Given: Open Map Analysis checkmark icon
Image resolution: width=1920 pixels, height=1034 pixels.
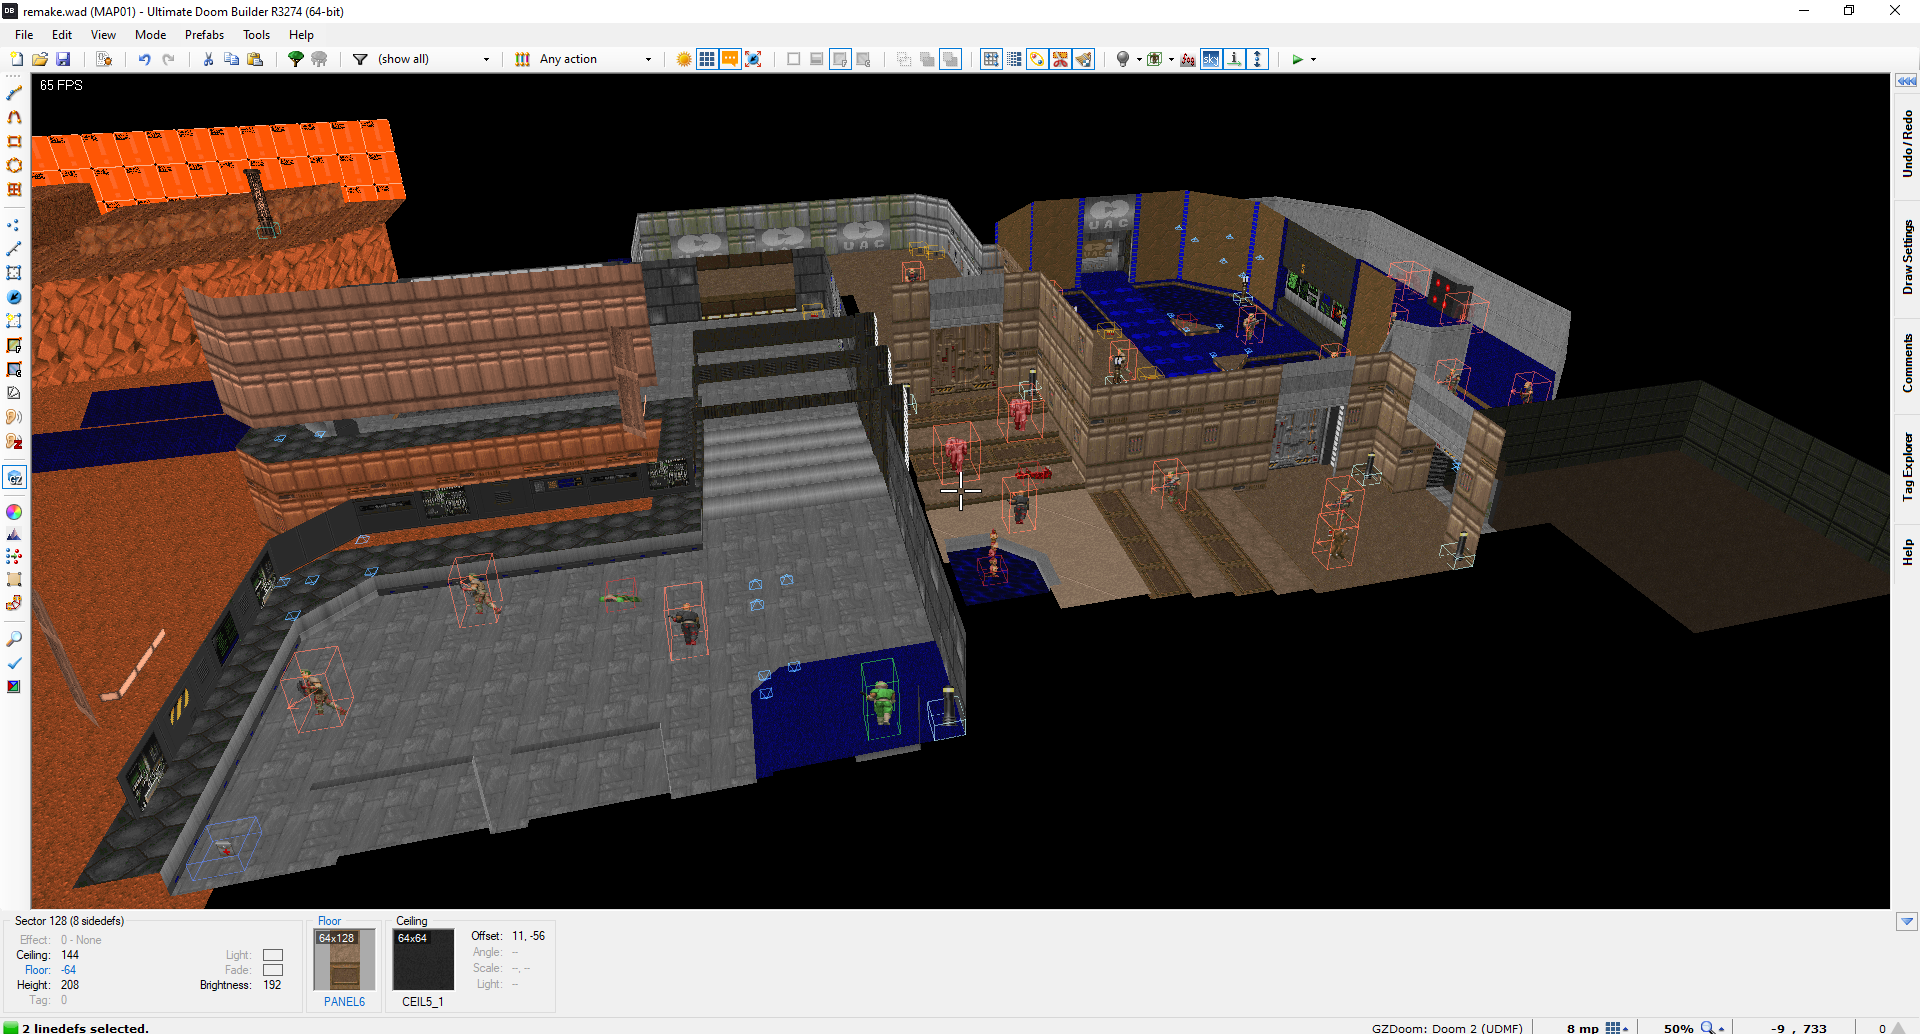Looking at the screenshot, I should click(14, 663).
